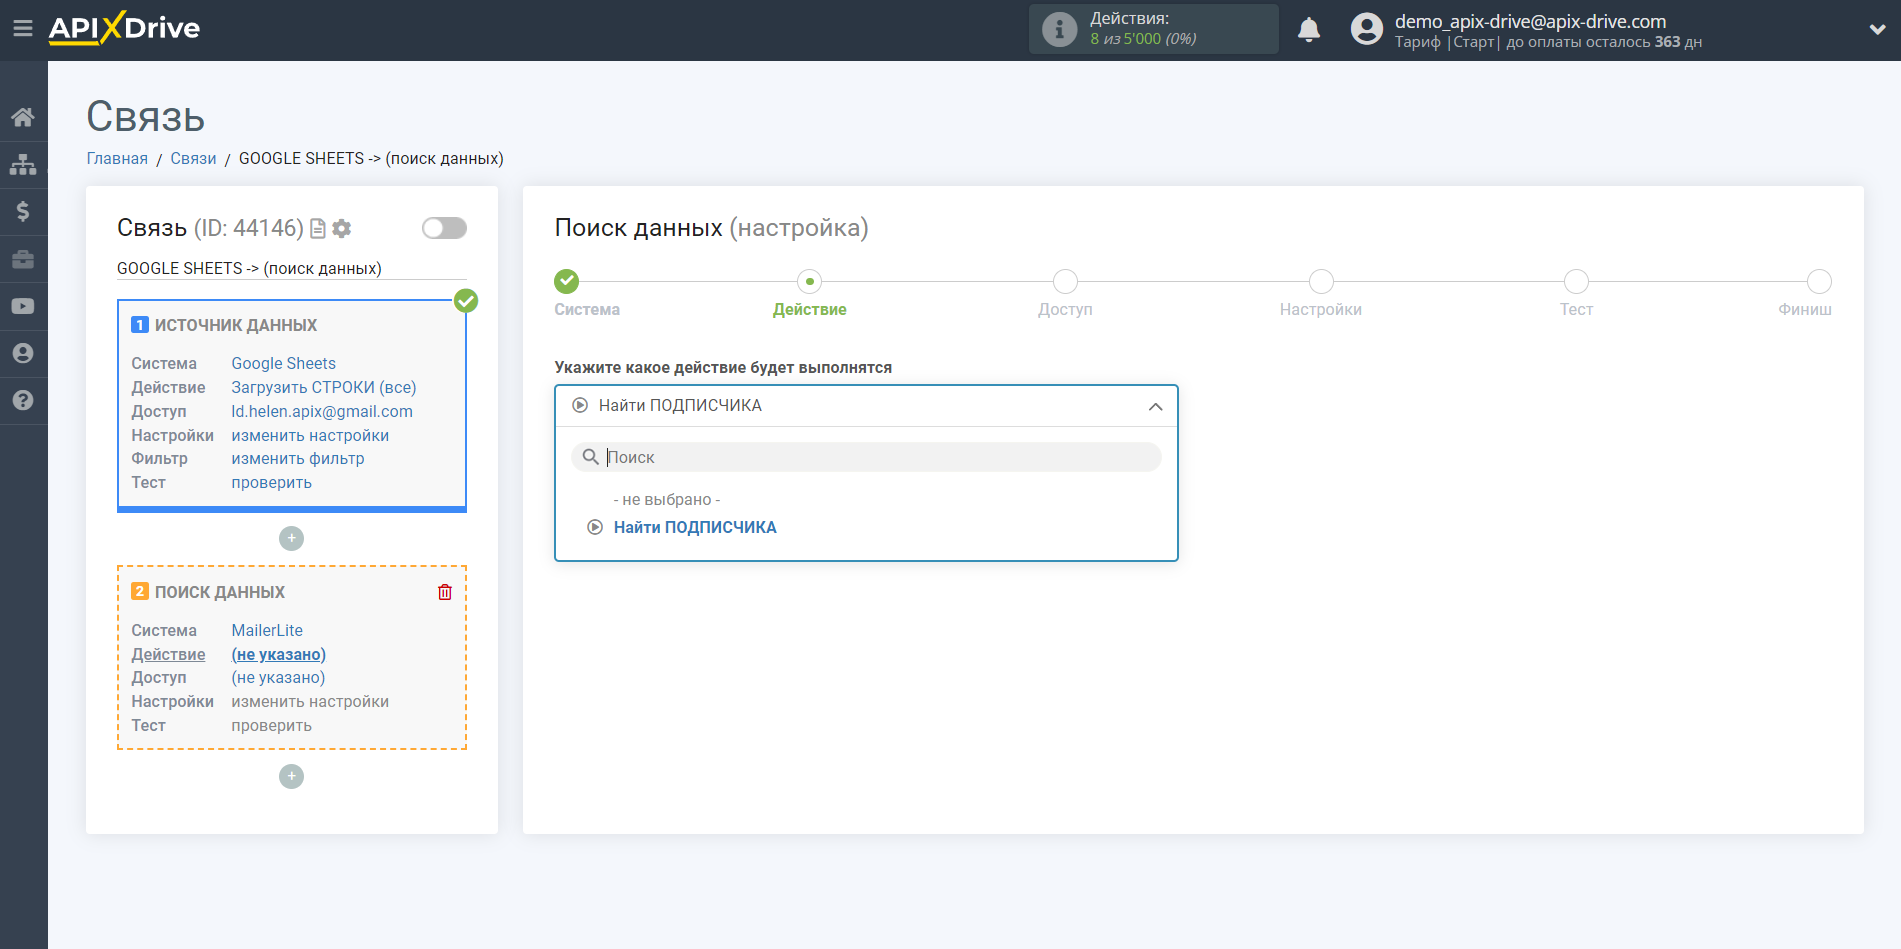The image size is (1901, 949).
Task: Focus the Поиск search field
Action: pos(866,457)
